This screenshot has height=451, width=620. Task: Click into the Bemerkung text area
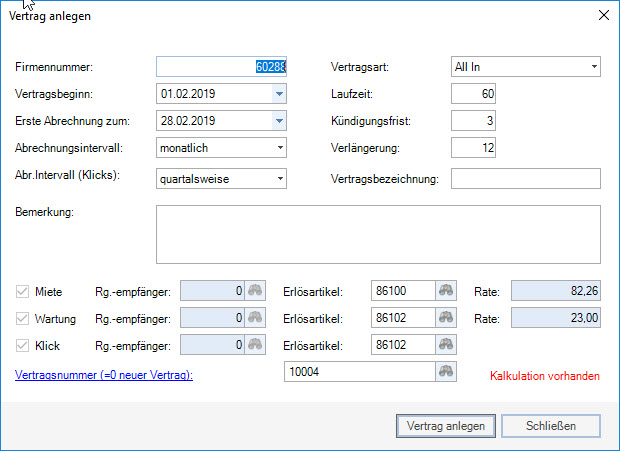[x=377, y=234]
